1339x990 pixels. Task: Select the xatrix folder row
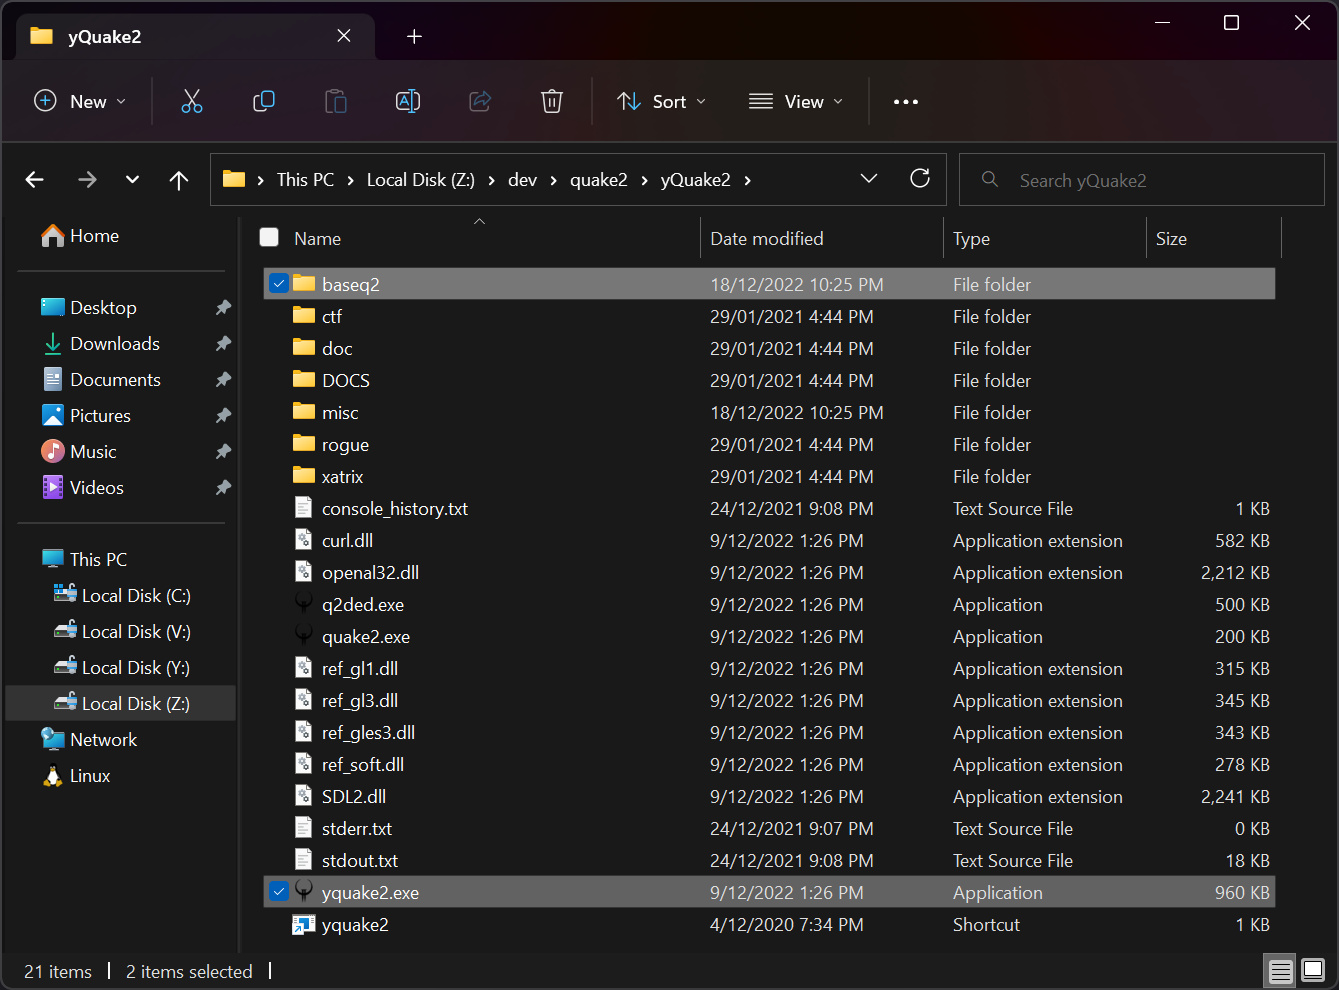tap(769, 476)
